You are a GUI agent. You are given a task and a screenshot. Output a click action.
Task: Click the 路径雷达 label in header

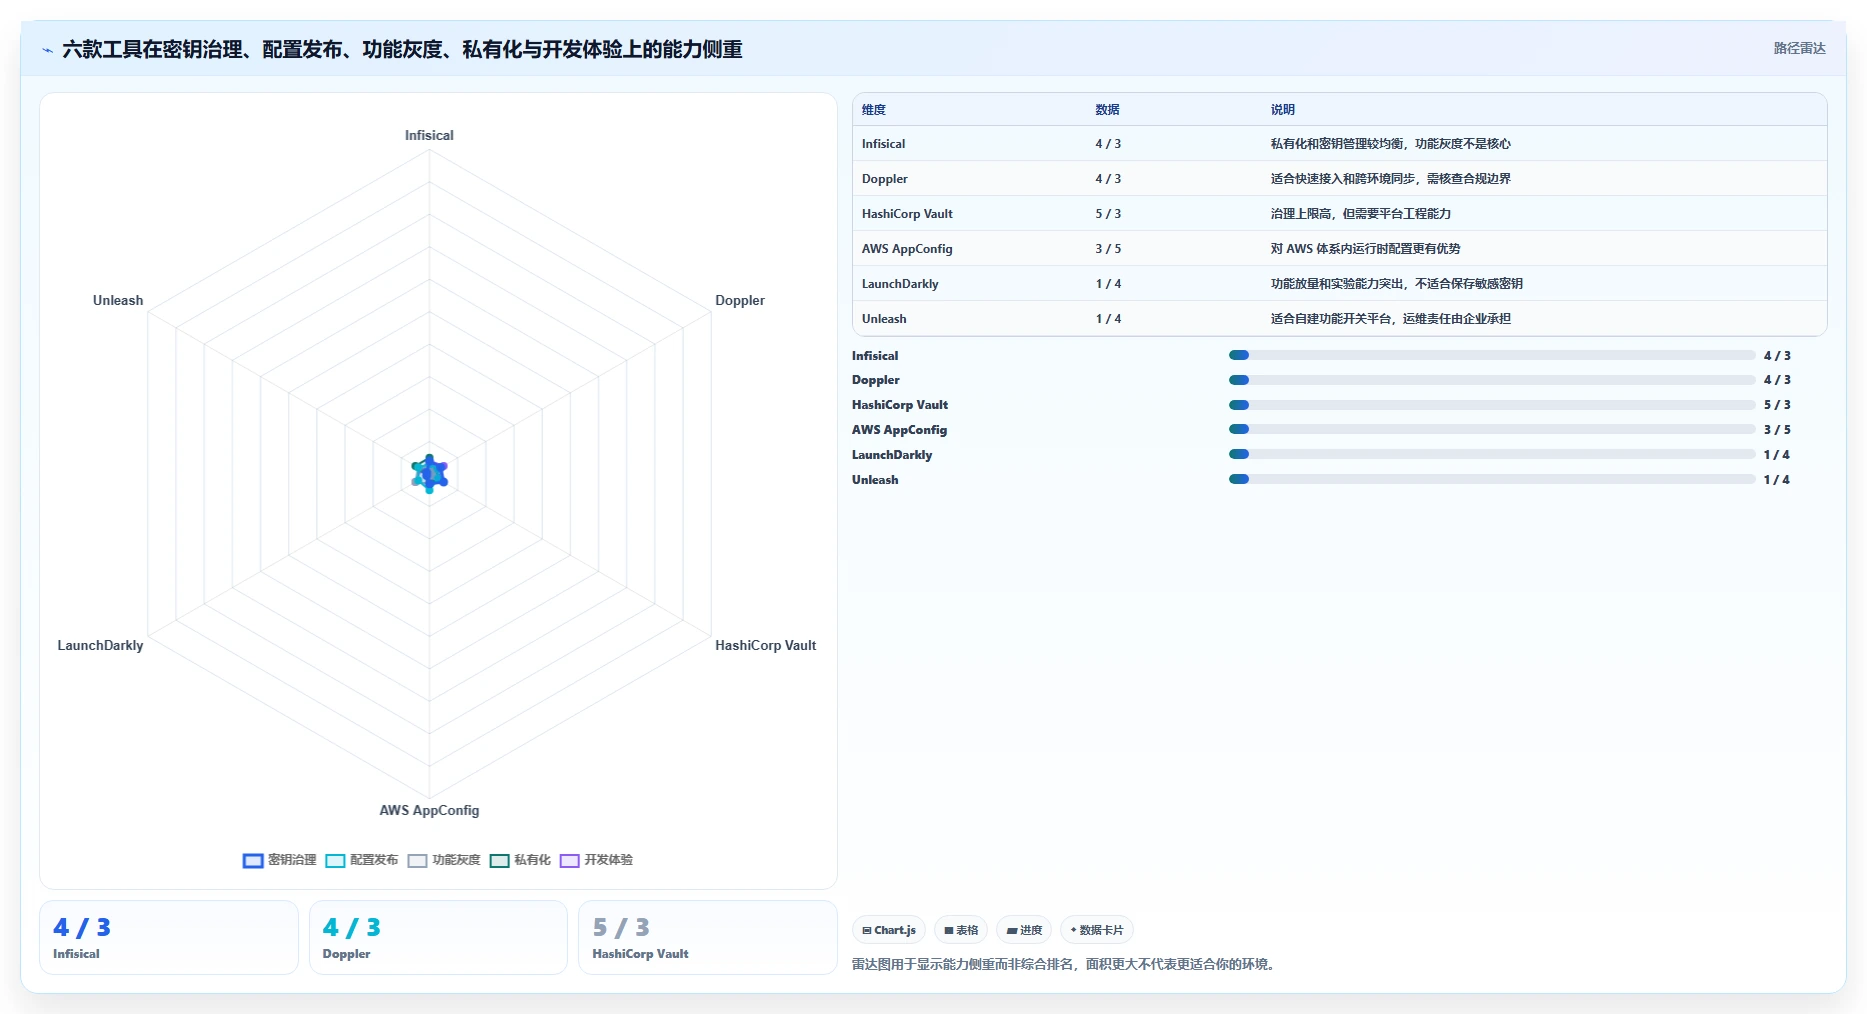coord(1799,48)
